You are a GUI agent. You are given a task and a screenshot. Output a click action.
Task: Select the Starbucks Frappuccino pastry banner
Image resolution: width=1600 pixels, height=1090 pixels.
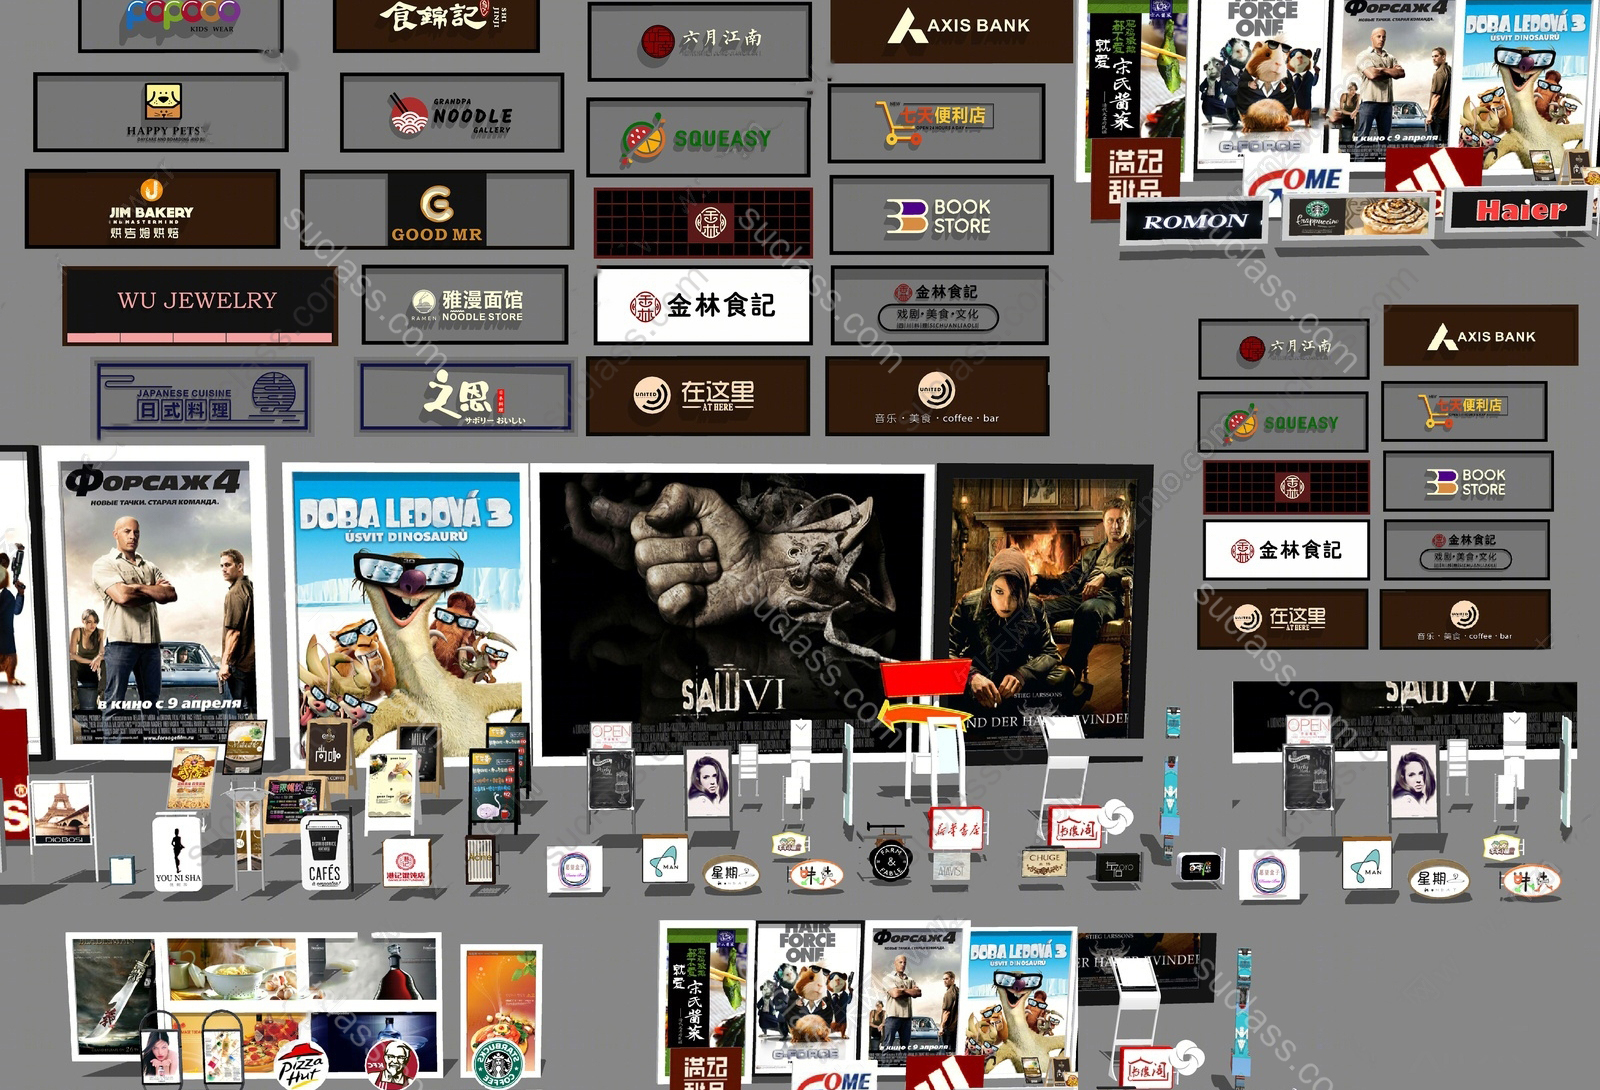click(1359, 215)
